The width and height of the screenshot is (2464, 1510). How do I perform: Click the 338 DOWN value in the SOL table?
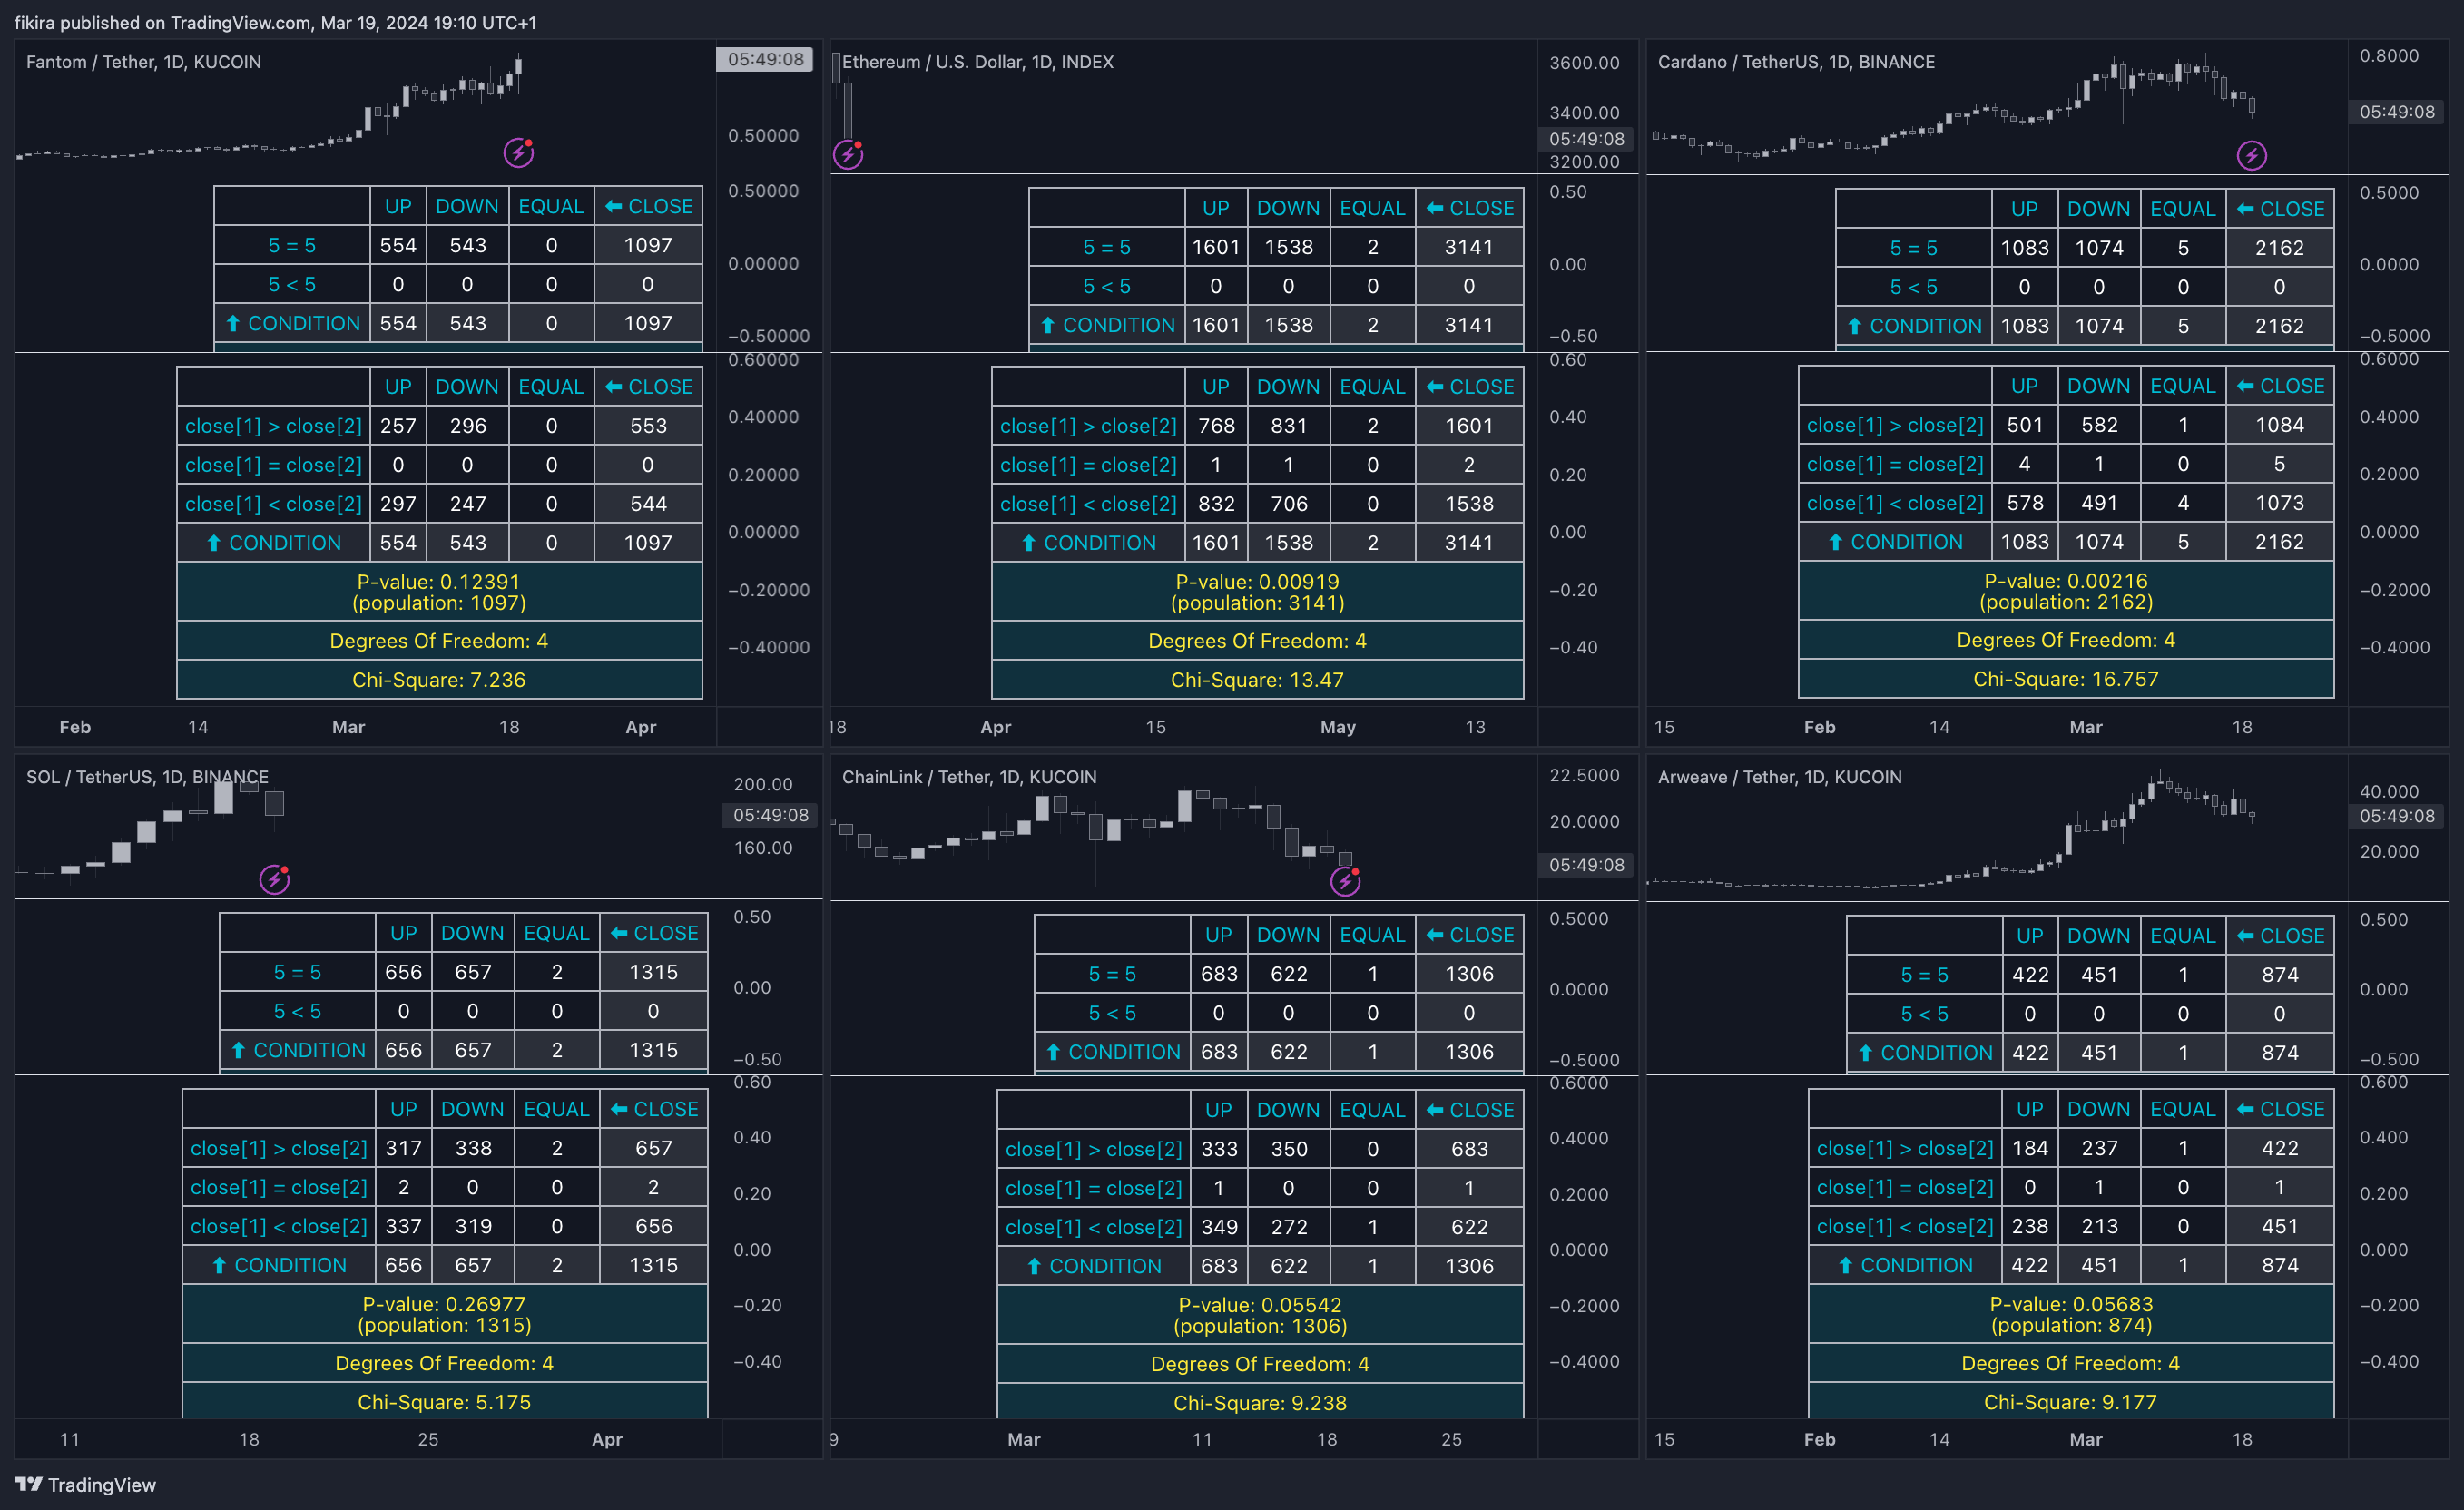[473, 1148]
